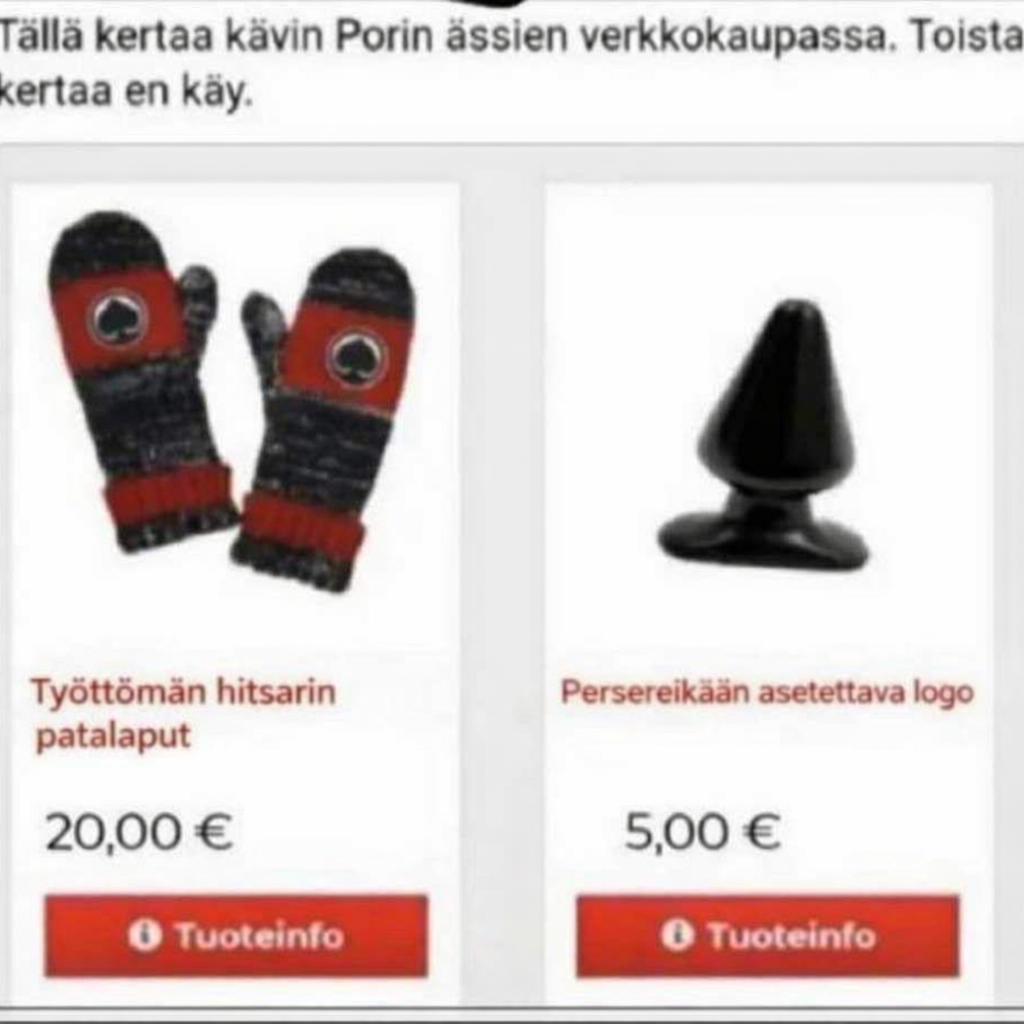Open Tuoteinfo for the 20,00 € mittens
Viewport: 1024px width, 1024px height.
[x=236, y=936]
